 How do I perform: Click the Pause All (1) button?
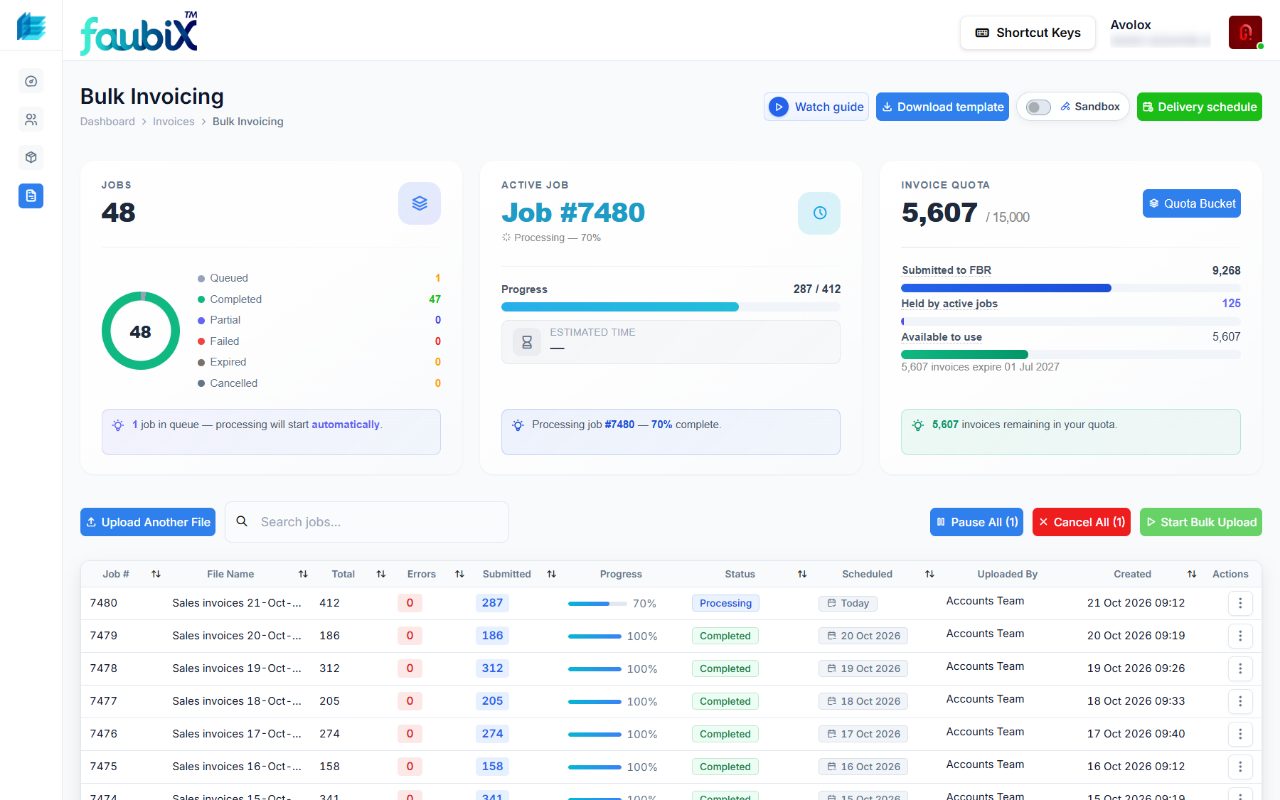976,522
